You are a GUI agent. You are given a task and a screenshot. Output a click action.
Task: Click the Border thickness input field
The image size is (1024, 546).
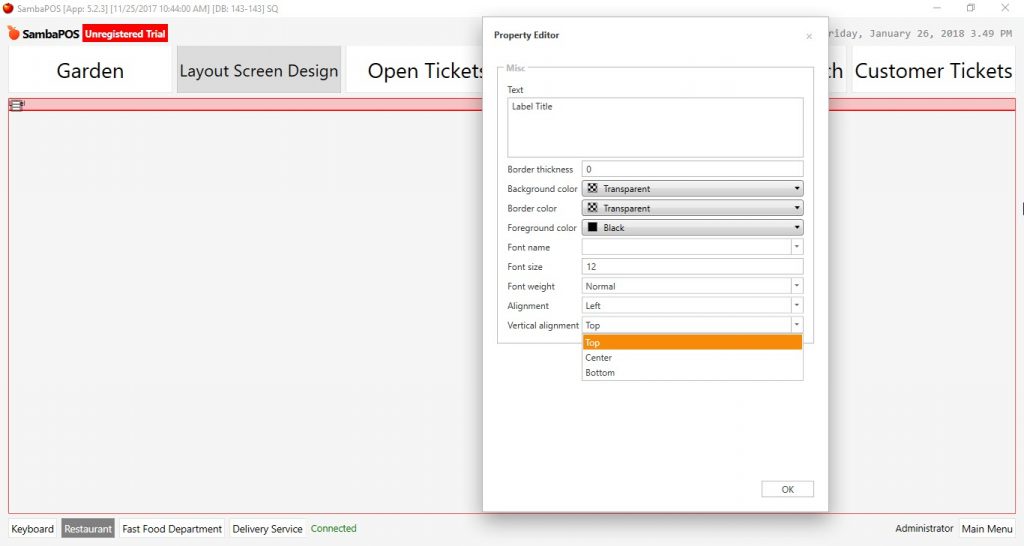pos(692,169)
